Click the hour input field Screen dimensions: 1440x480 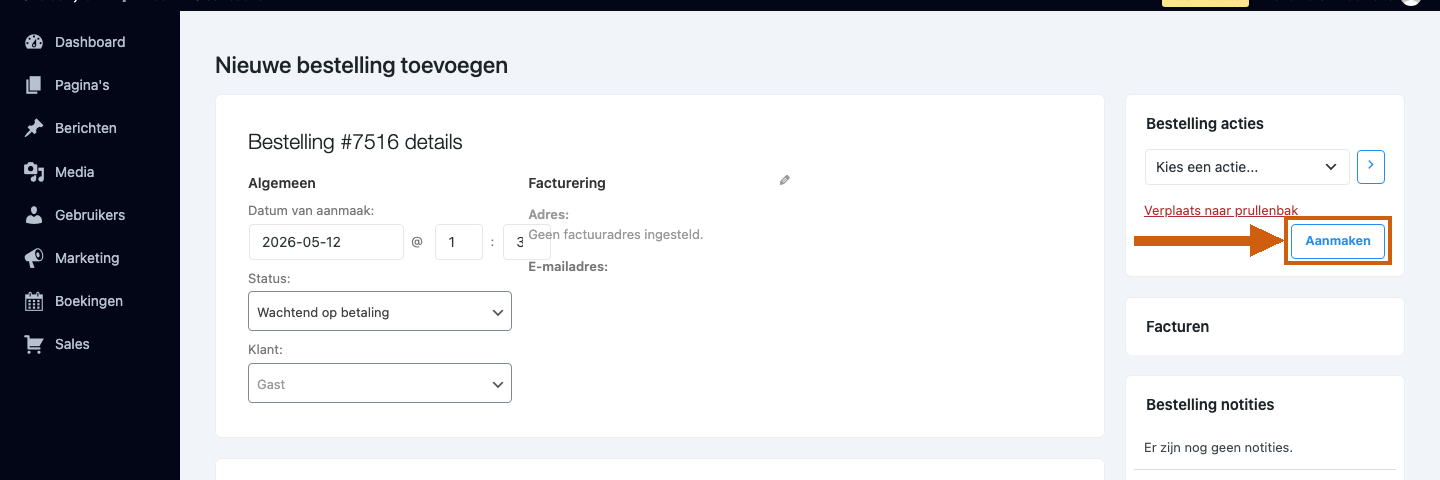[459, 242]
